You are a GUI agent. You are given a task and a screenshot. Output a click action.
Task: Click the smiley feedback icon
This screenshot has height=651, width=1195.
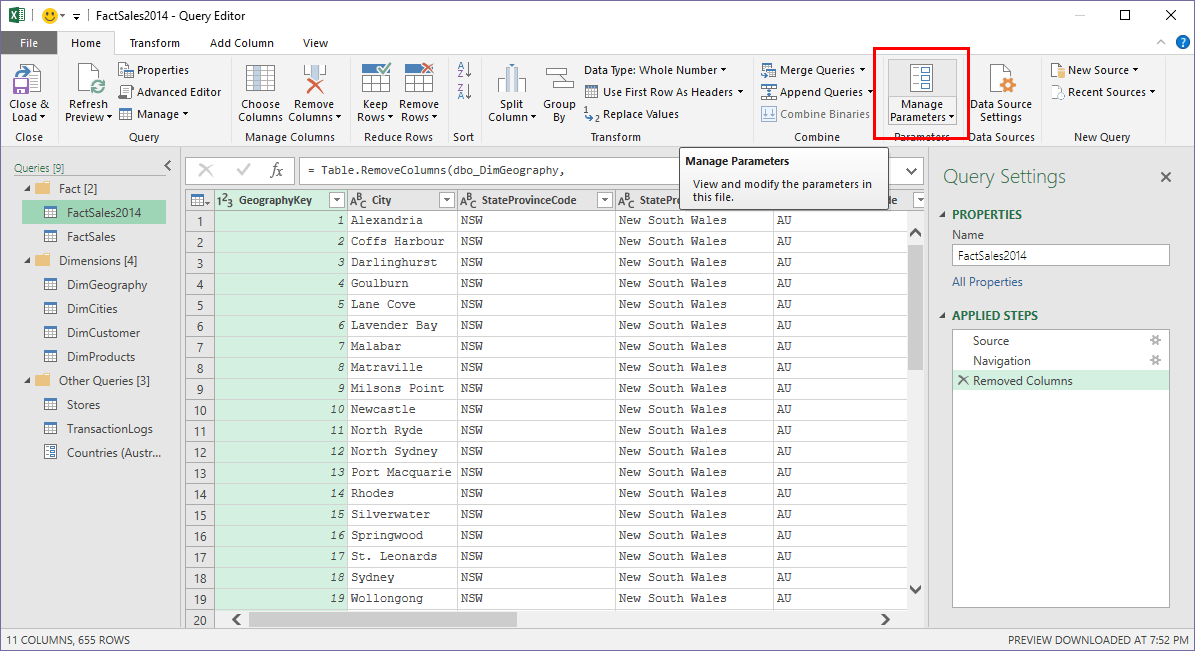(50, 15)
